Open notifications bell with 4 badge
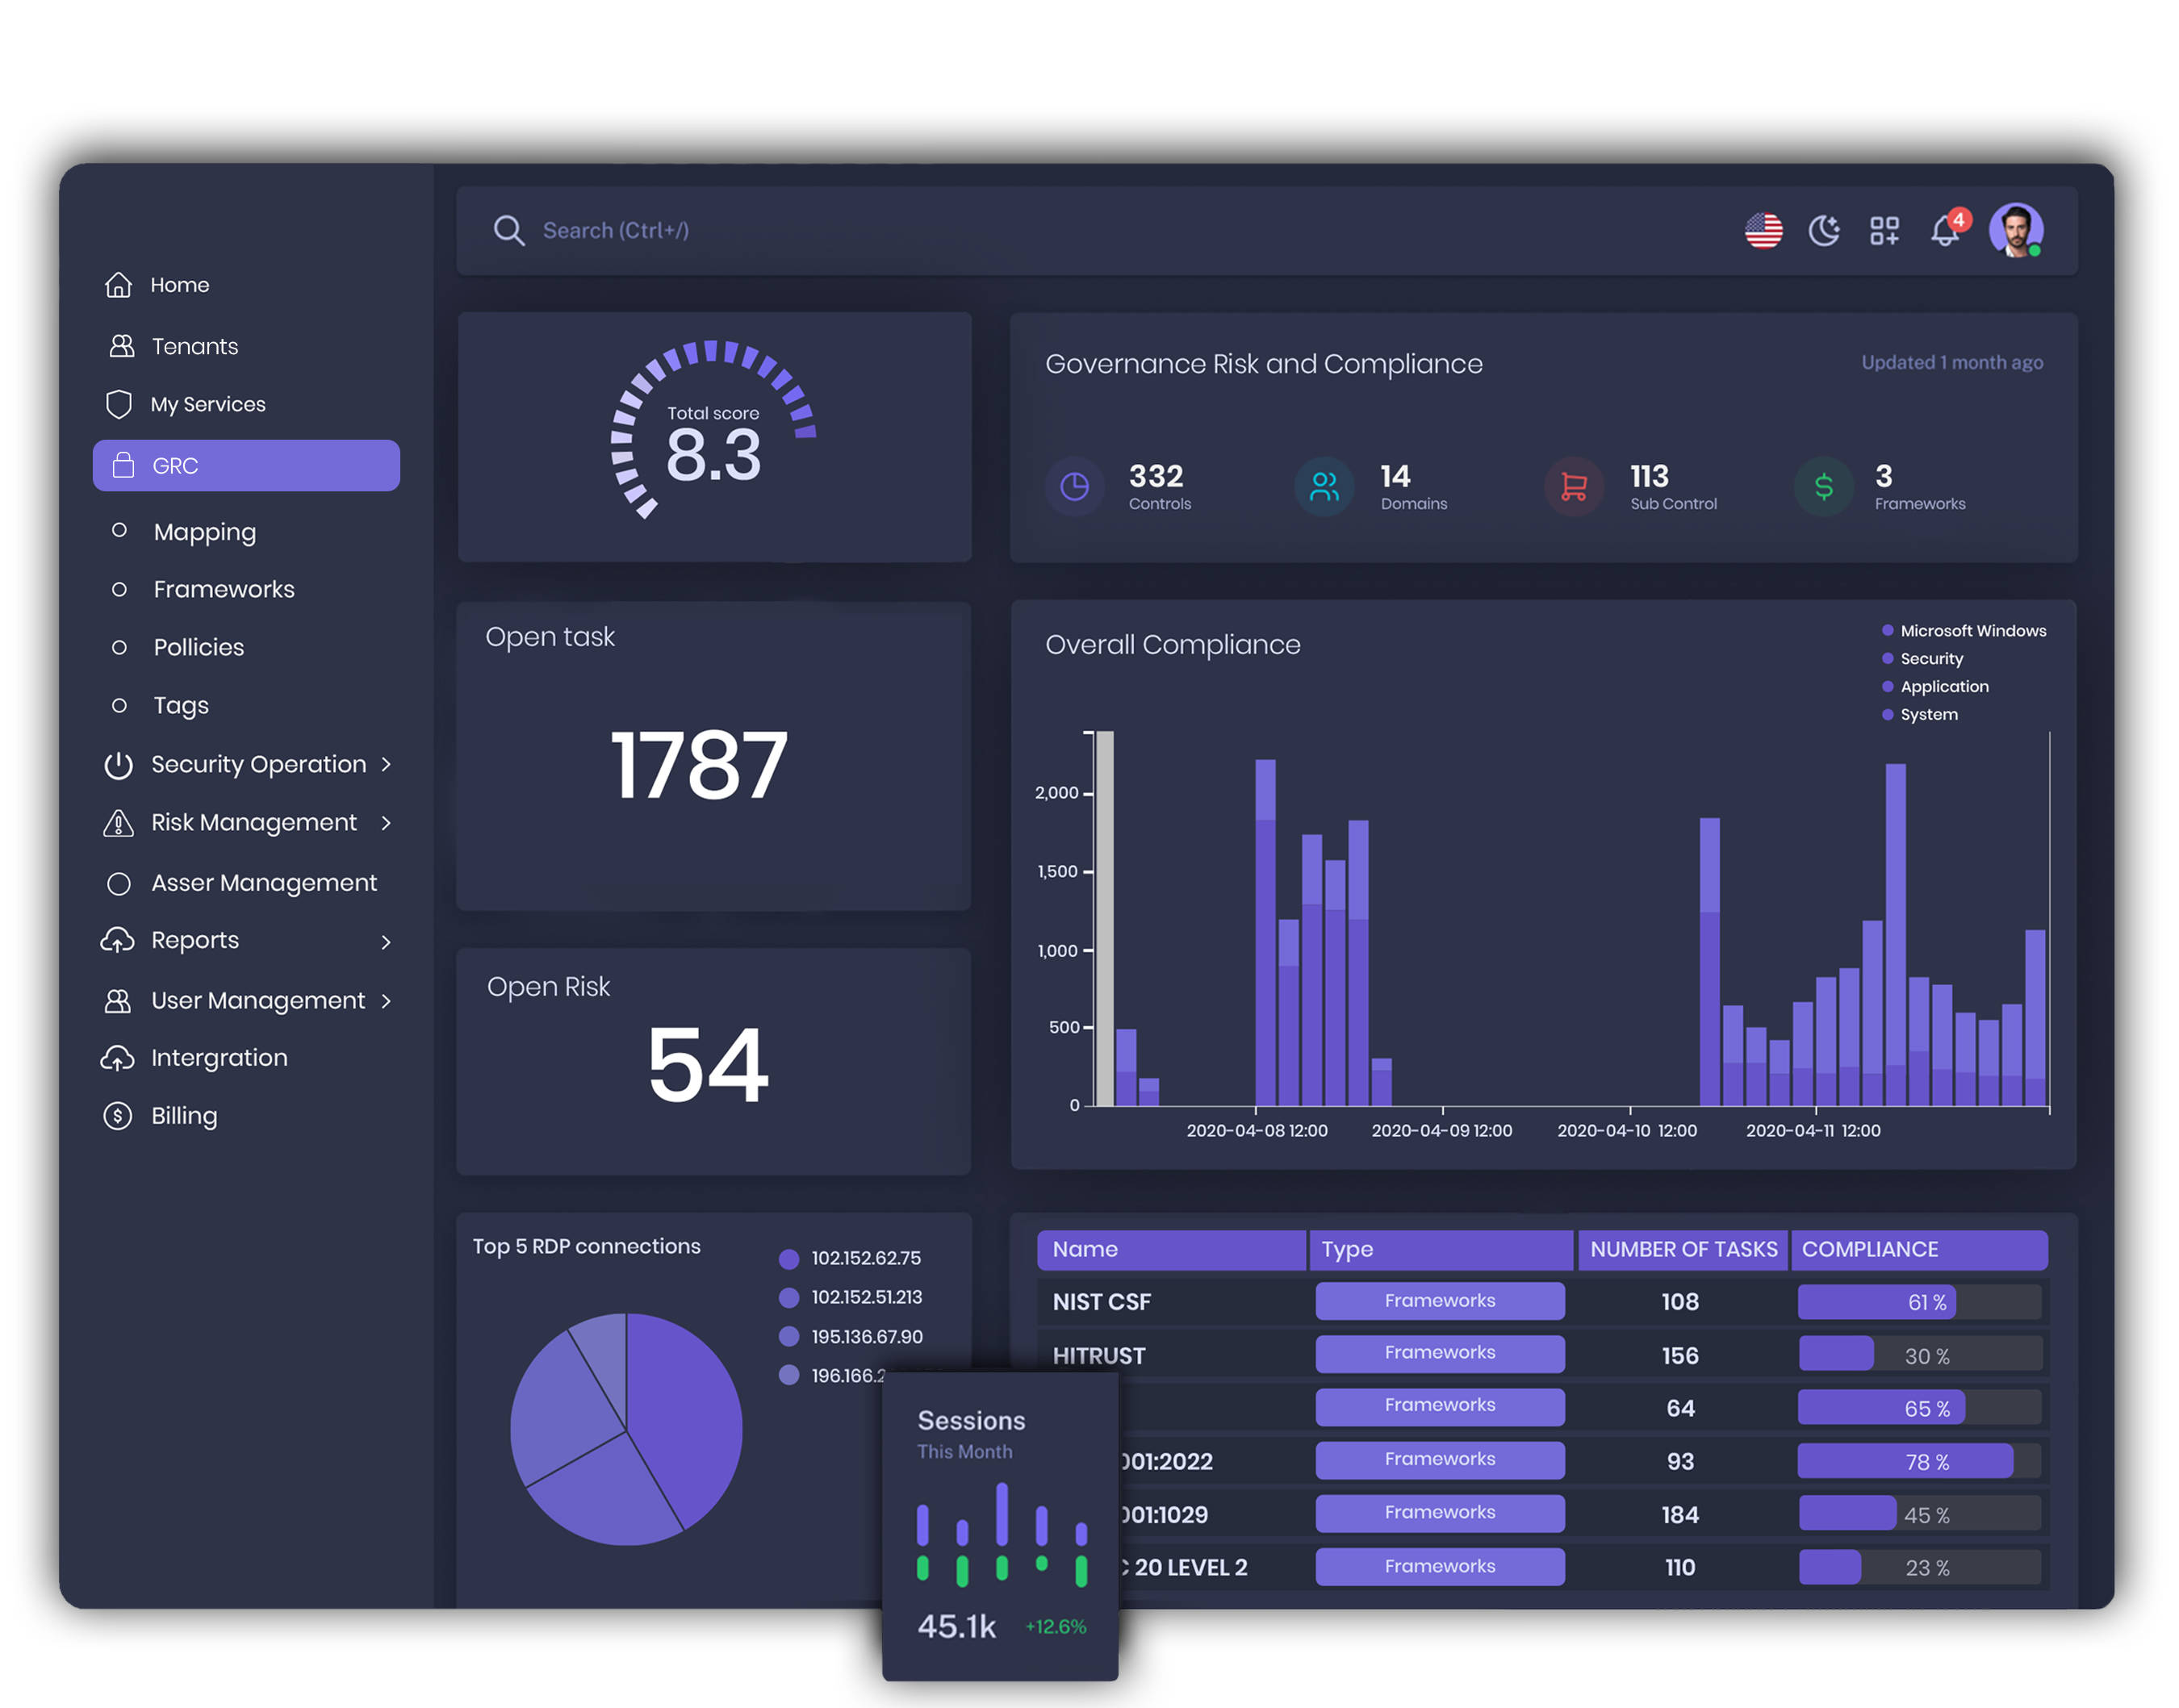This screenshot has width=2179, height=1708. point(1948,228)
